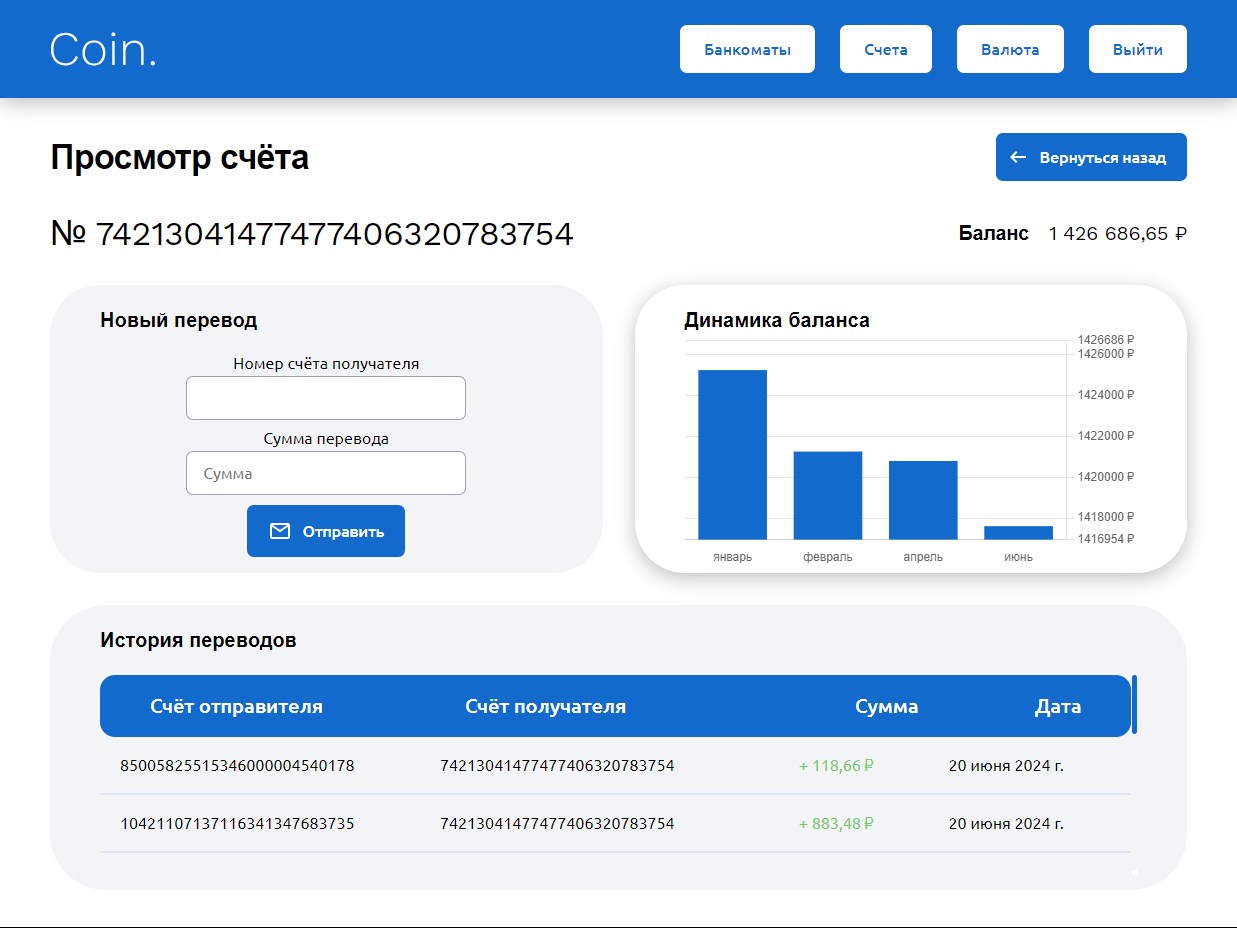This screenshot has width=1237, height=928.
Task: Select the transfer row with +118,66 ₽
Action: click(615, 766)
